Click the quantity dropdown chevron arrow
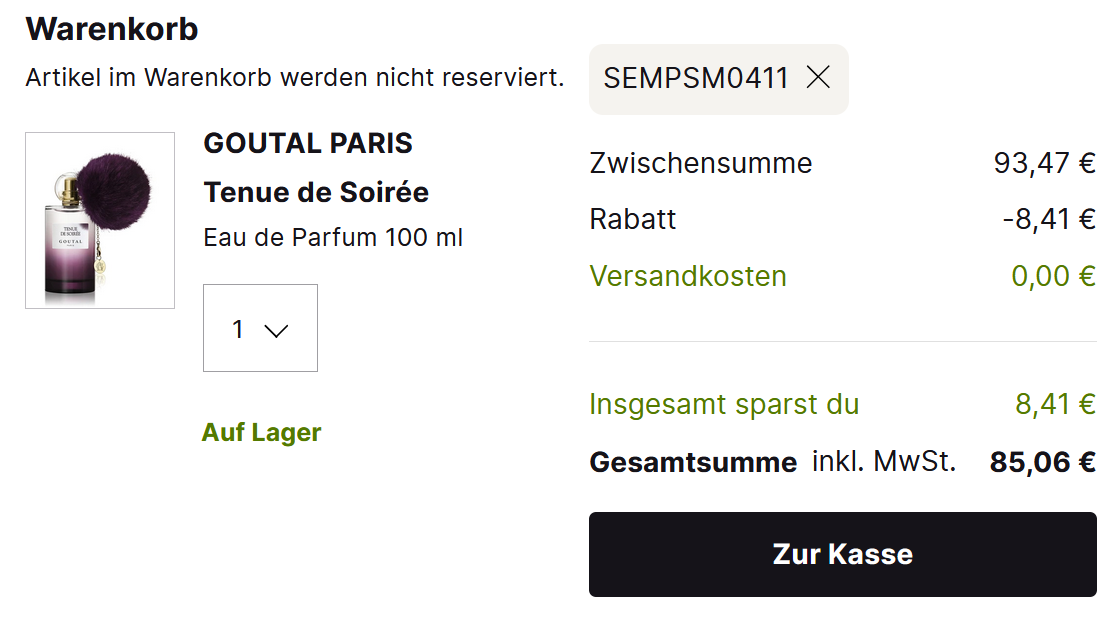The height and width of the screenshot is (617, 1118). click(276, 330)
